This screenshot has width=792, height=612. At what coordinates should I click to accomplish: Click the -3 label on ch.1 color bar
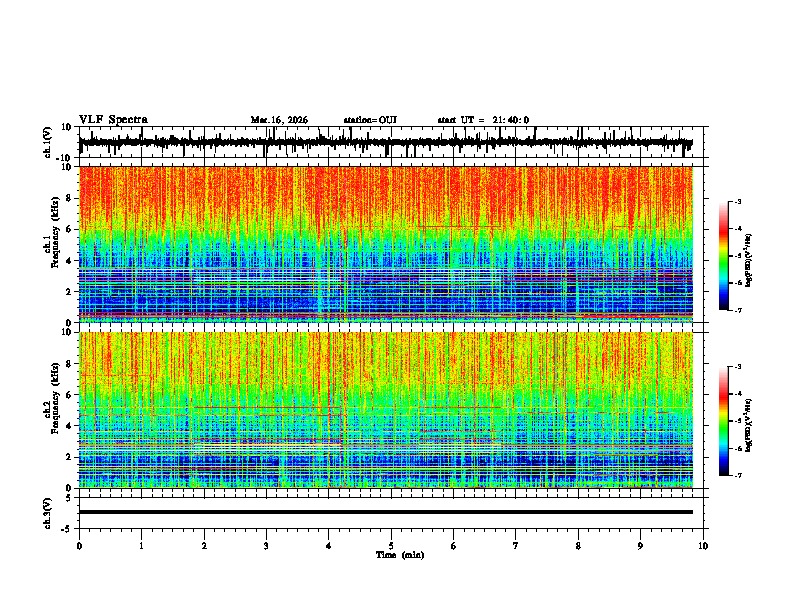click(738, 201)
